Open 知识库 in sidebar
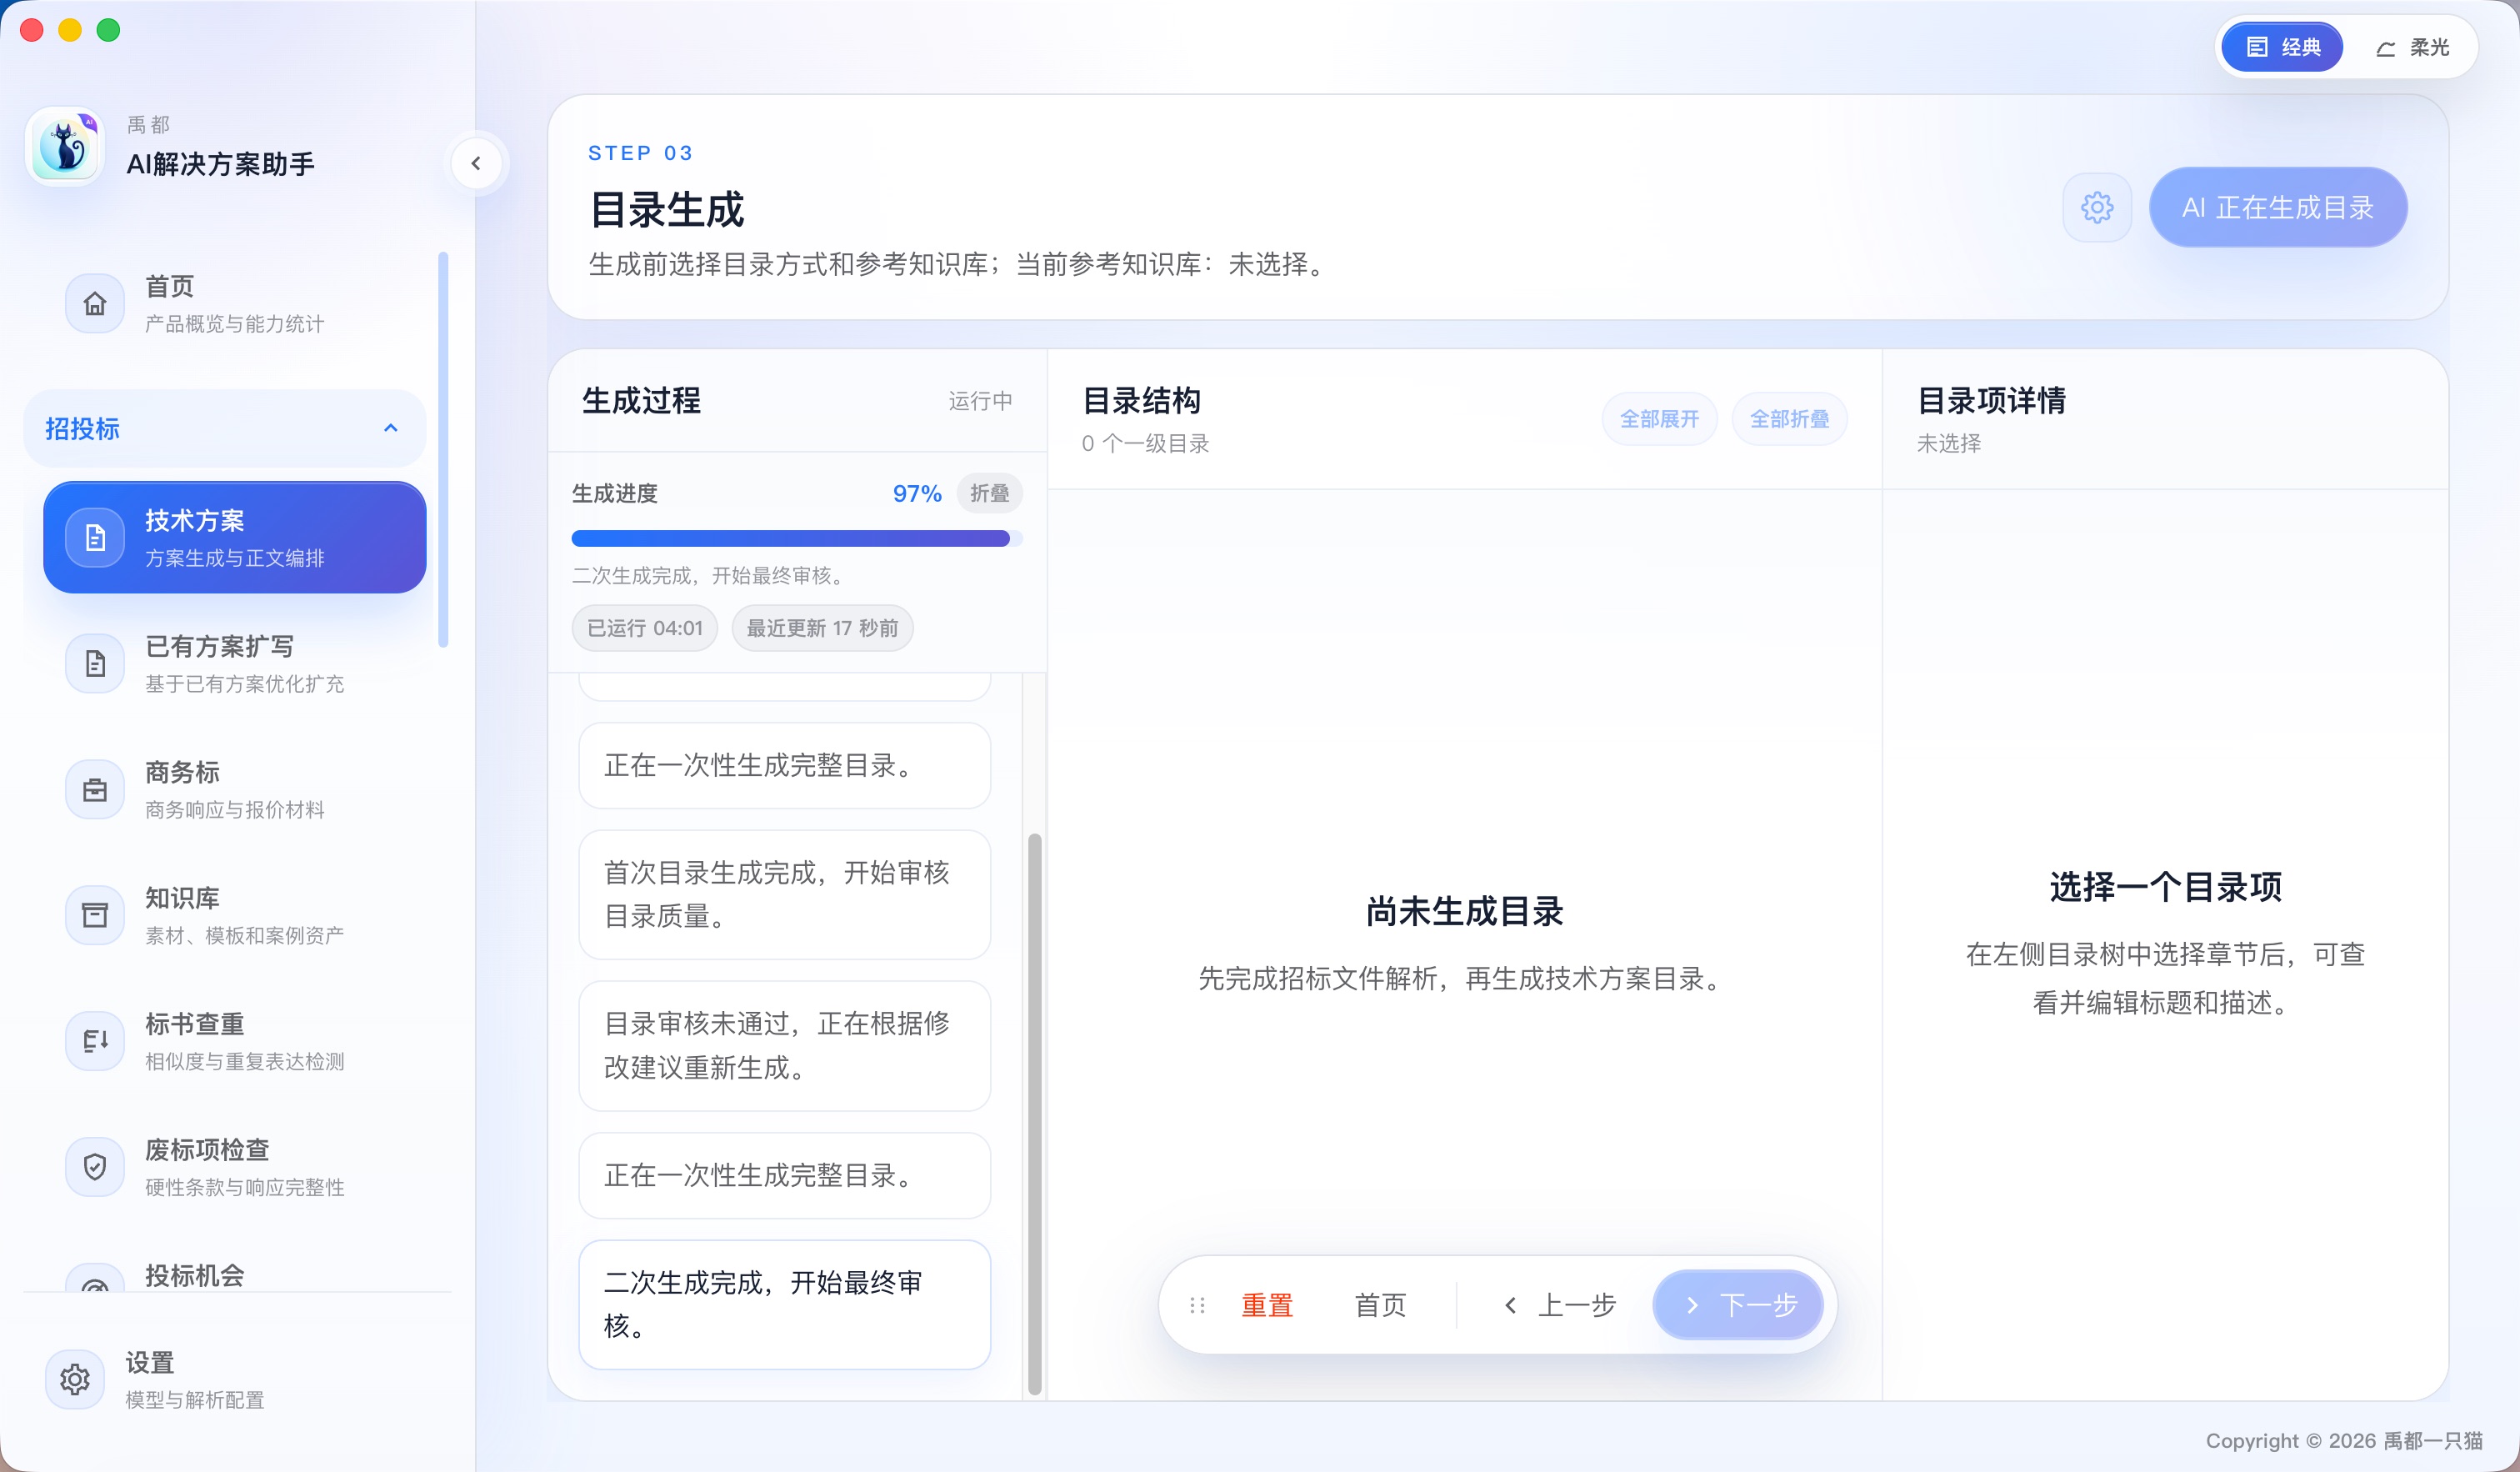The image size is (2520, 1472). pos(235,915)
